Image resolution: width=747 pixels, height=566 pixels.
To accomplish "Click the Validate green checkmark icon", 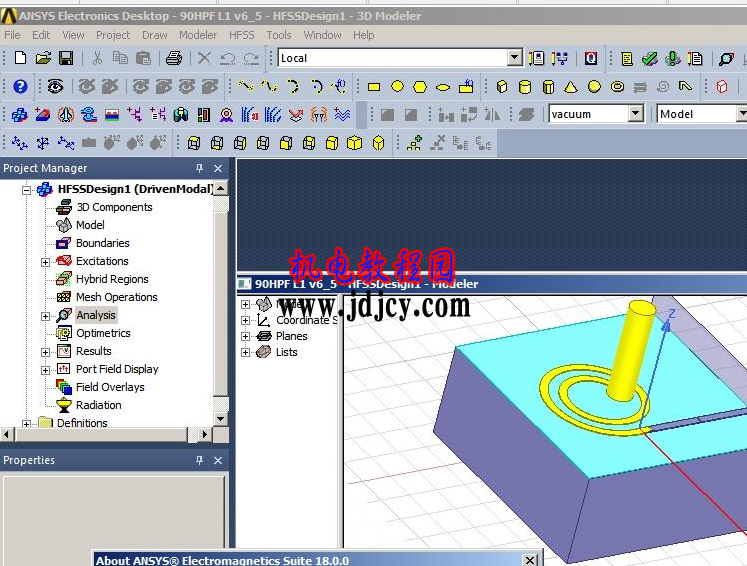I will 650,59.
